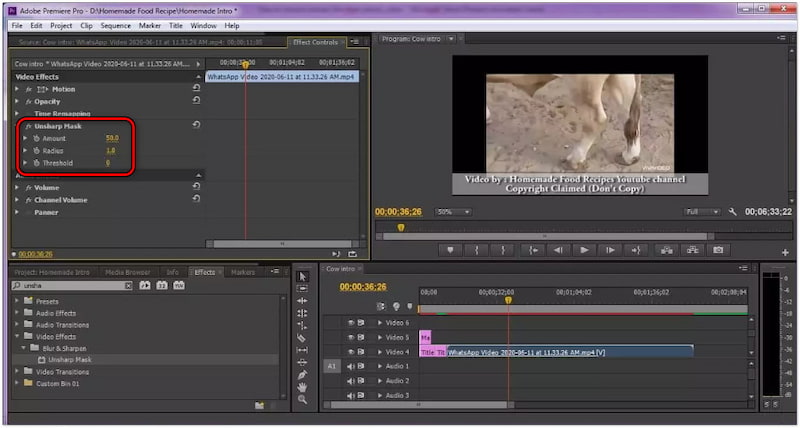Expand the Motion effect properties
This screenshot has height=428, width=800.
(x=17, y=89)
